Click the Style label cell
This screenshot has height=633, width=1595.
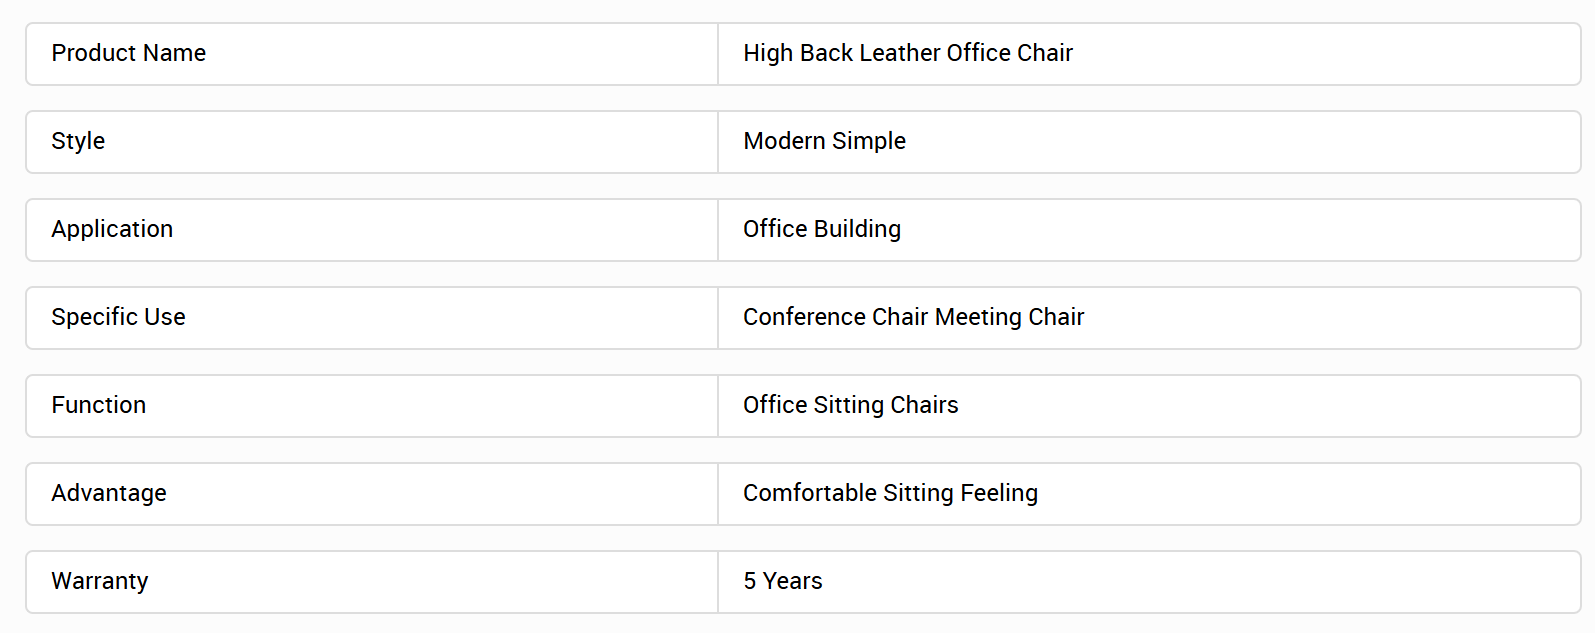tap(372, 142)
